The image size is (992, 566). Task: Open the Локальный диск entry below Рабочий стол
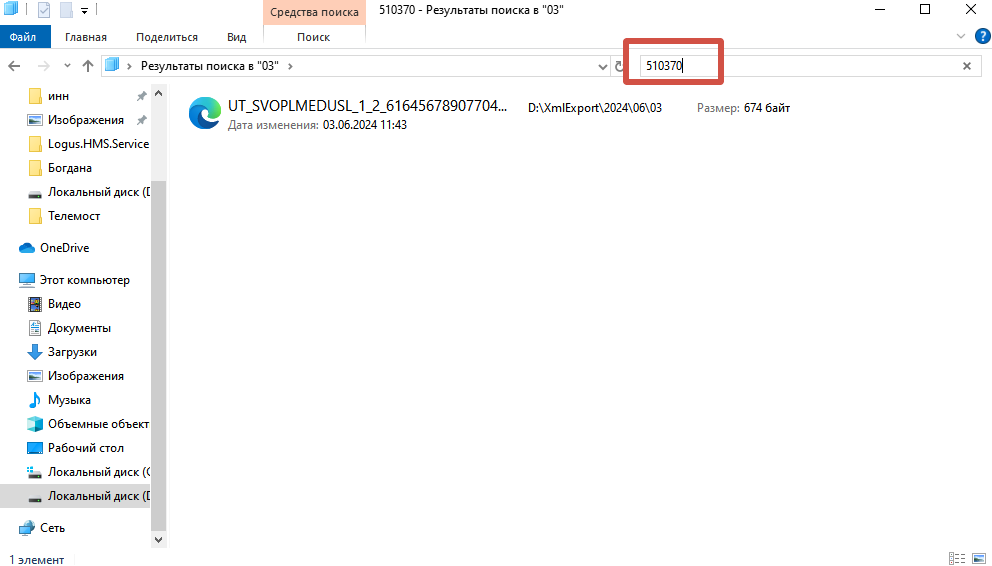point(99,472)
